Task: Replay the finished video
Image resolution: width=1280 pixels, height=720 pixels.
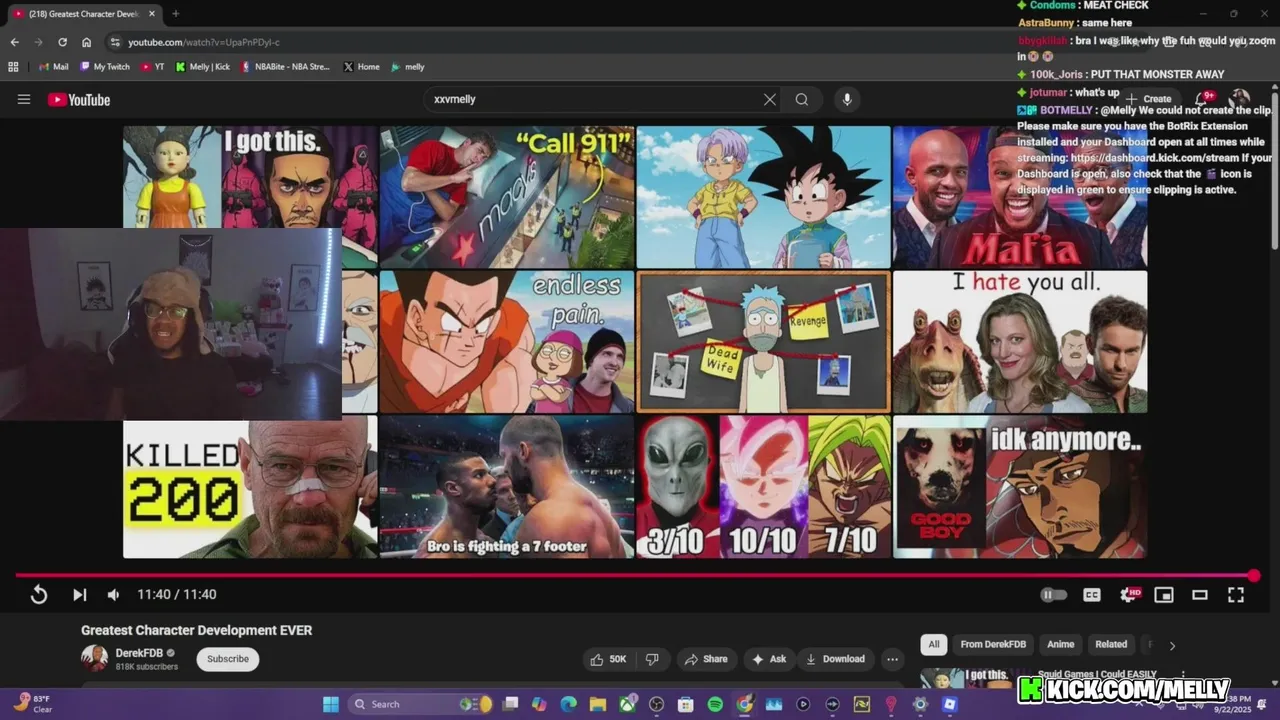Action: pyautogui.click(x=38, y=594)
